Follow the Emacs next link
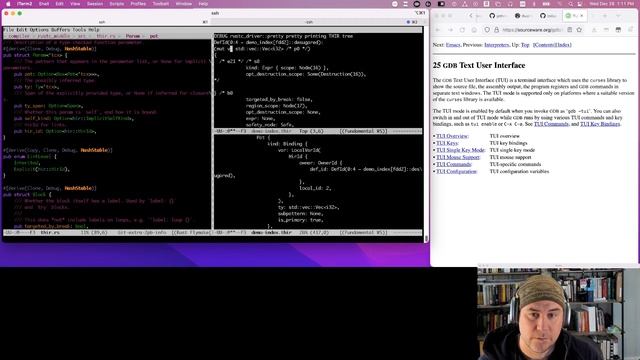Image resolution: width=640 pixels, height=360 pixels. tap(453, 45)
